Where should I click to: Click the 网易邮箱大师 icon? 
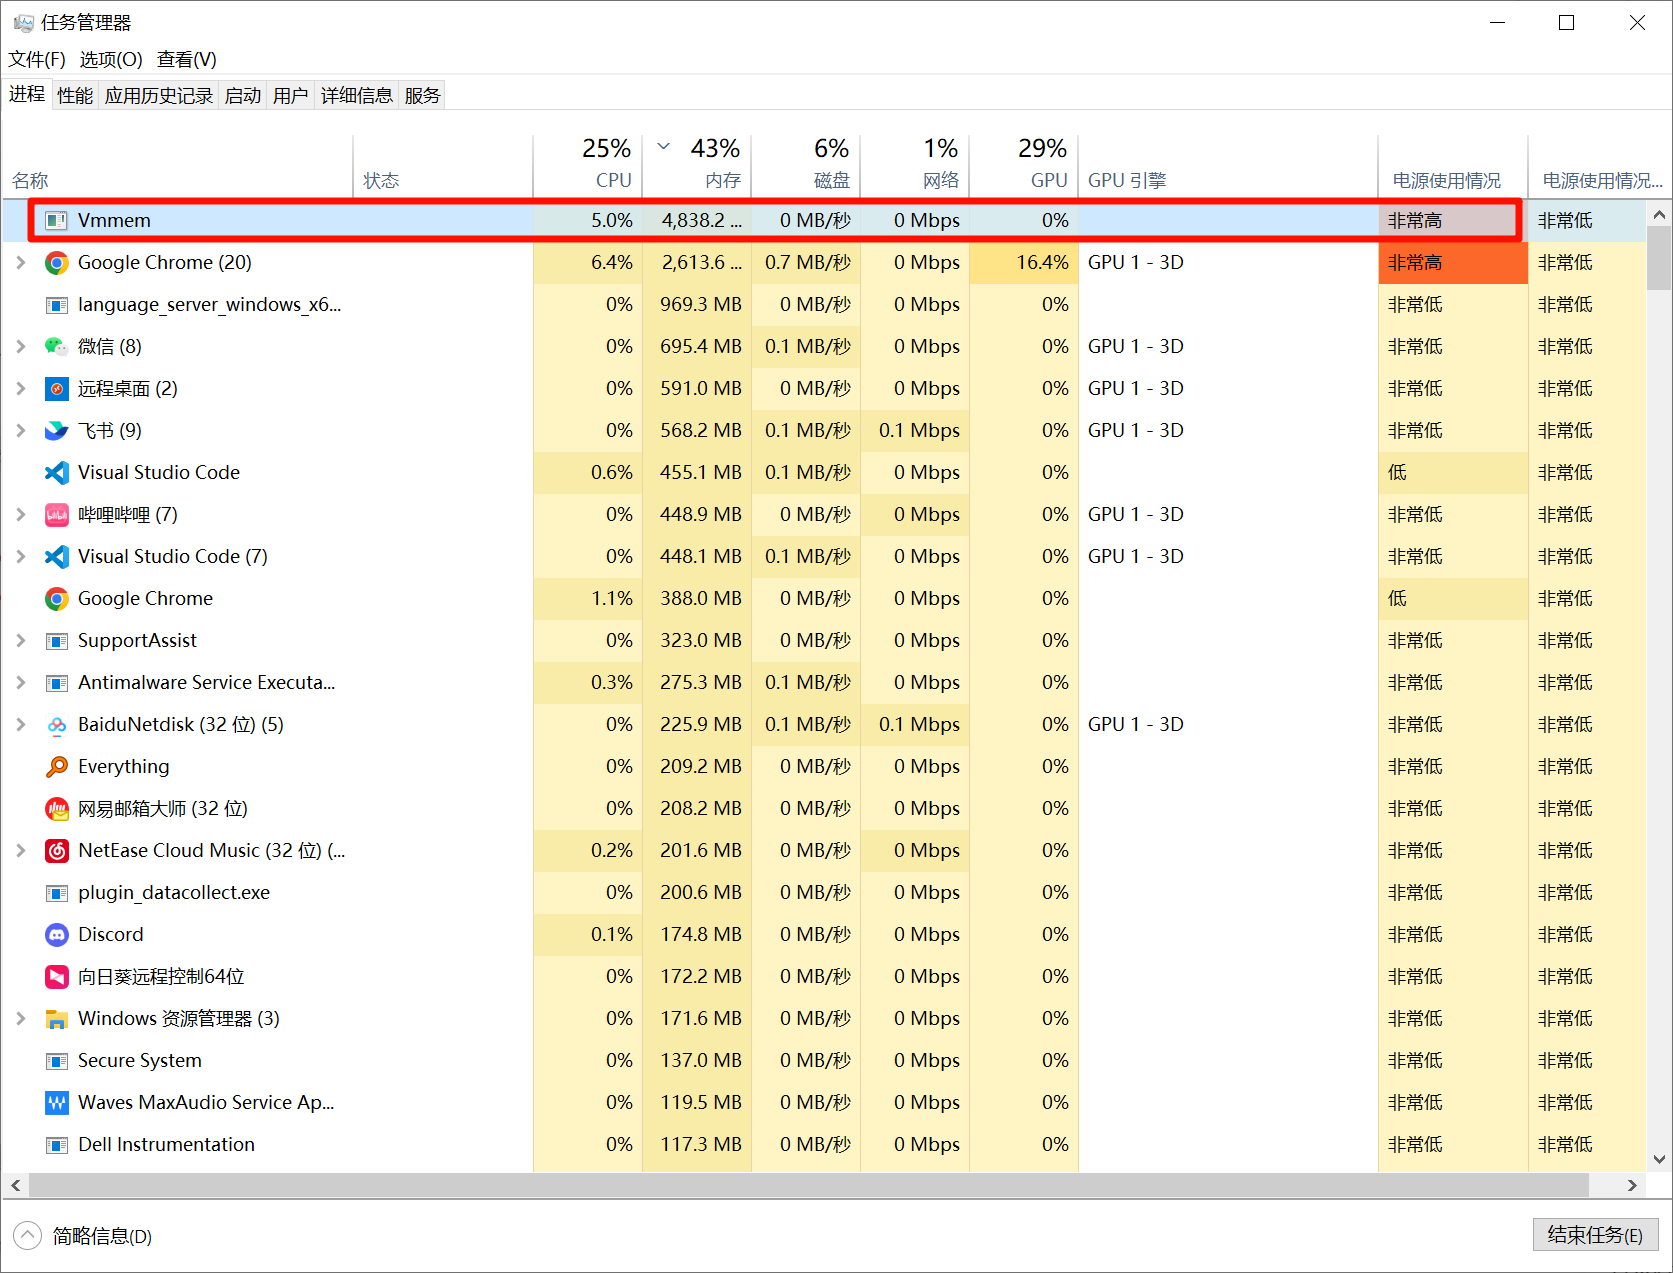coord(57,809)
